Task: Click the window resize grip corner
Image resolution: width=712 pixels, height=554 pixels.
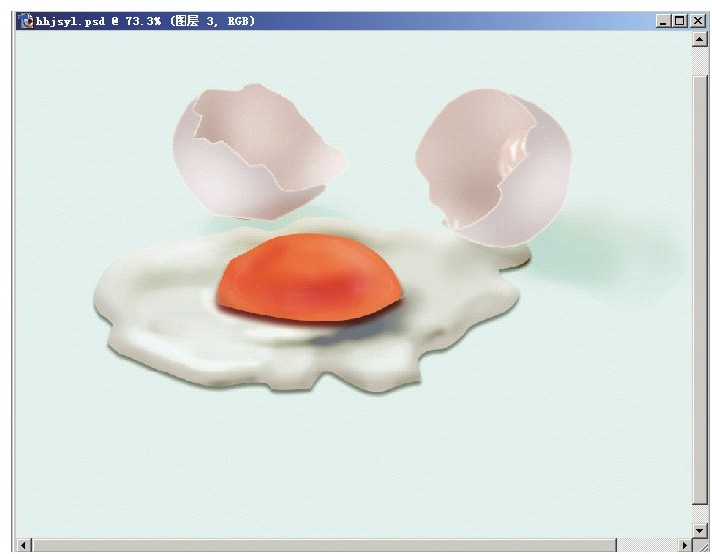Action: click(x=700, y=545)
